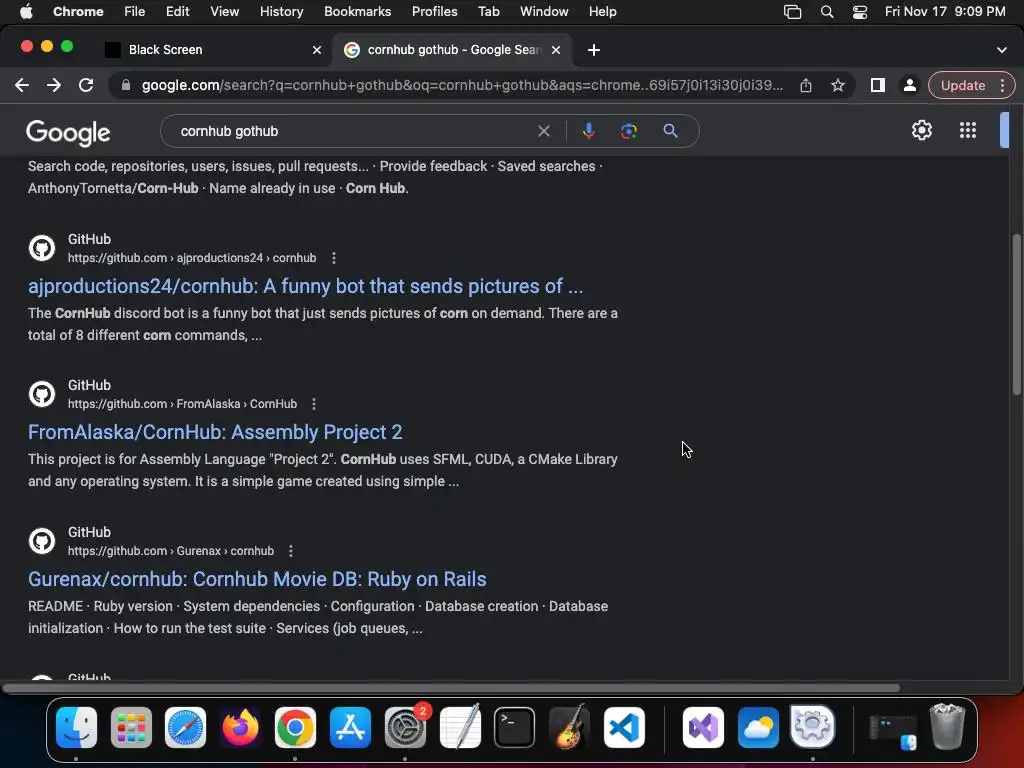Reload the current page
1024x768 pixels.
coord(86,86)
